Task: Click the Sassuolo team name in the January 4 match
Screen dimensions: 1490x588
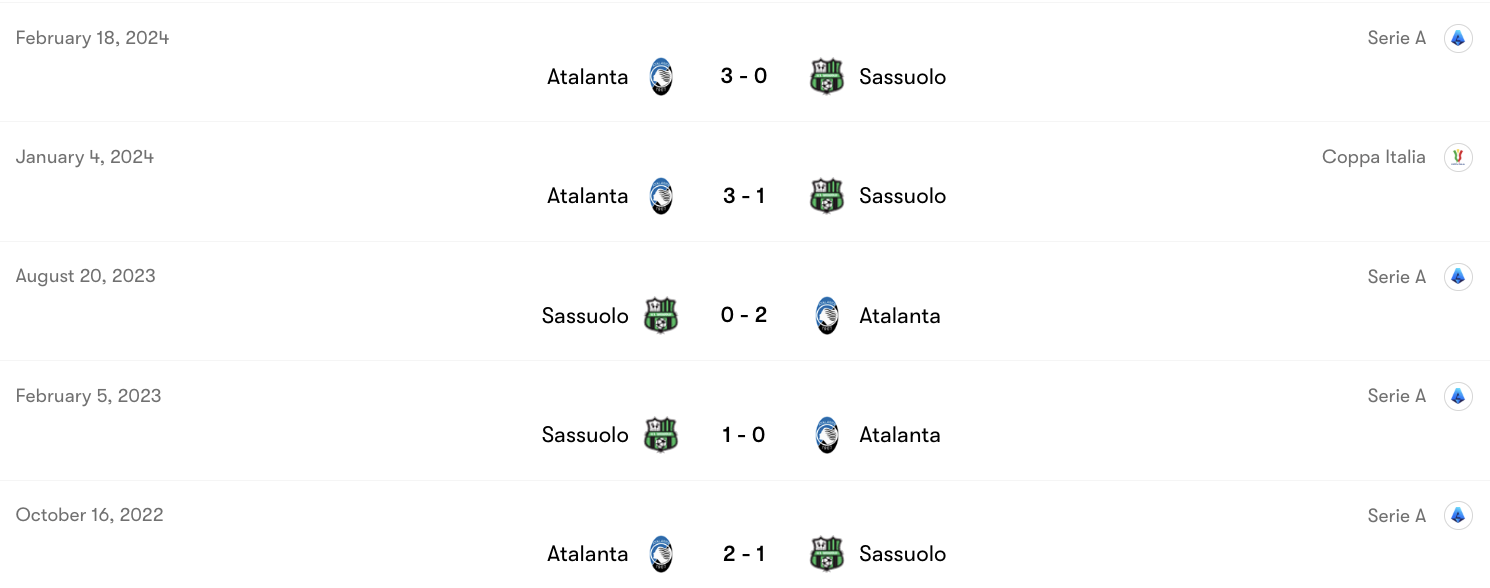Action: click(x=902, y=196)
